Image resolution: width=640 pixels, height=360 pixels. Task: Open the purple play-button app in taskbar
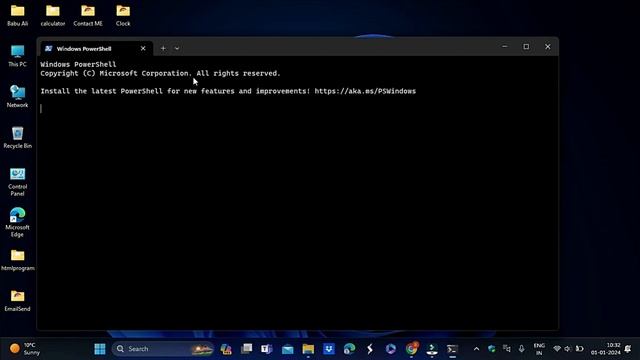tap(391, 349)
